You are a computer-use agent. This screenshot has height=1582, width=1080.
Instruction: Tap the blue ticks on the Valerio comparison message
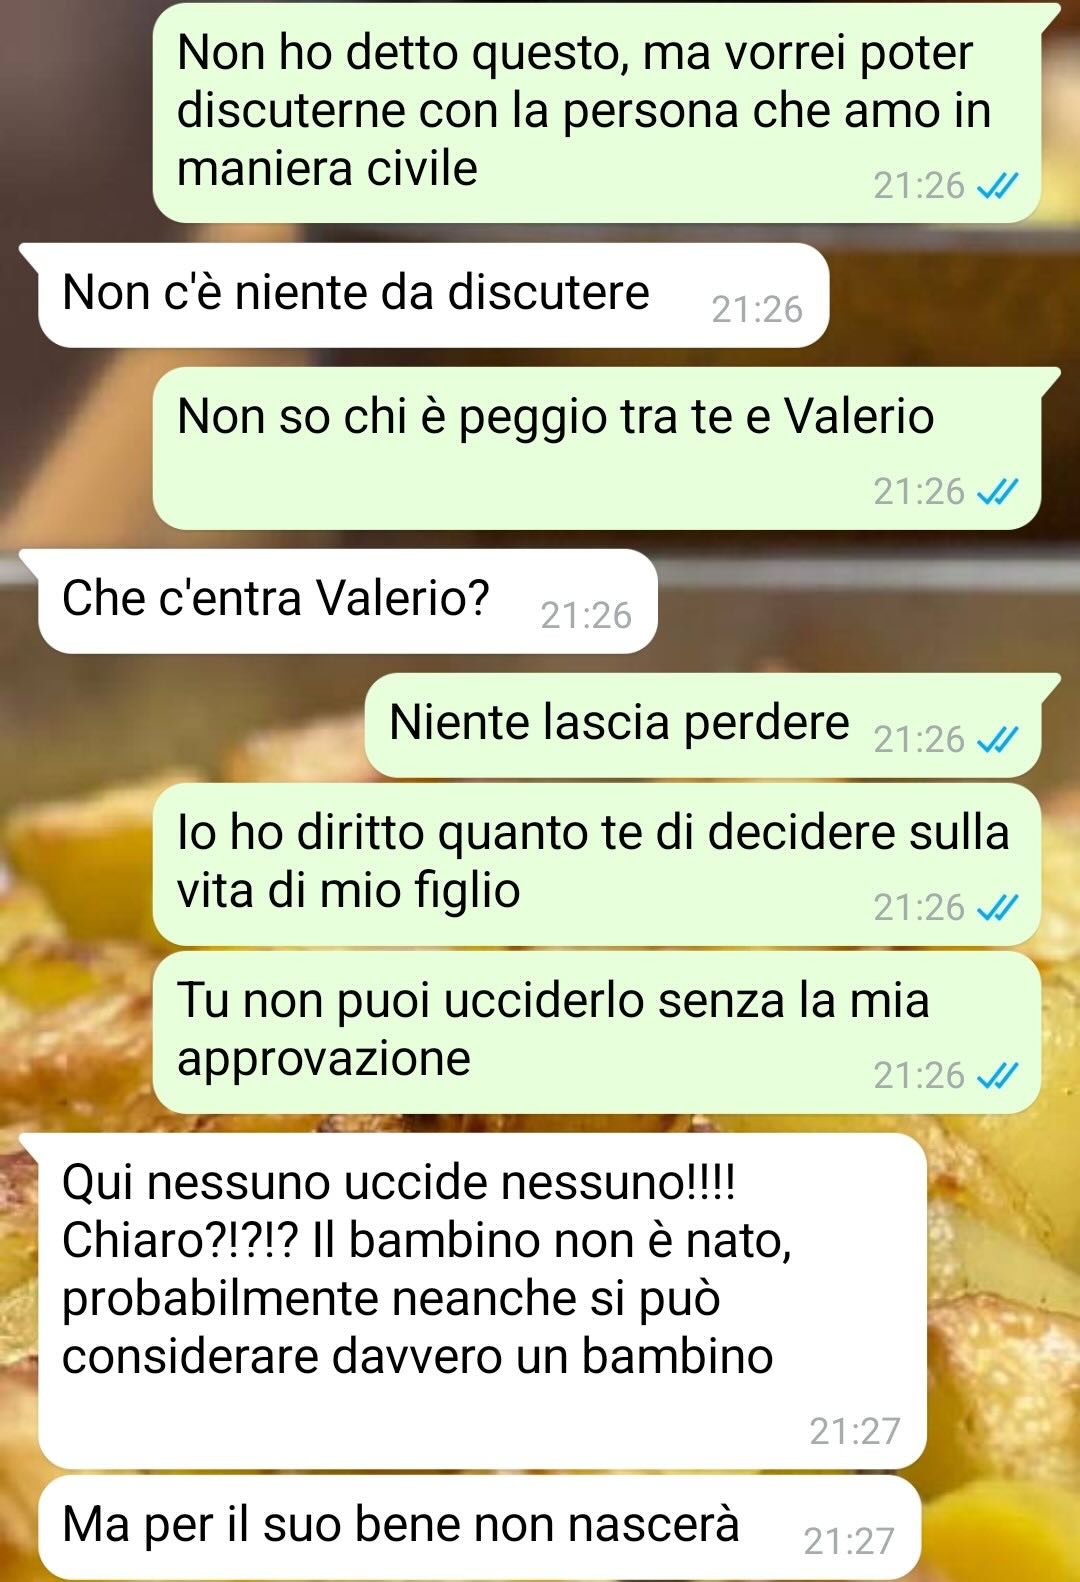point(997,492)
